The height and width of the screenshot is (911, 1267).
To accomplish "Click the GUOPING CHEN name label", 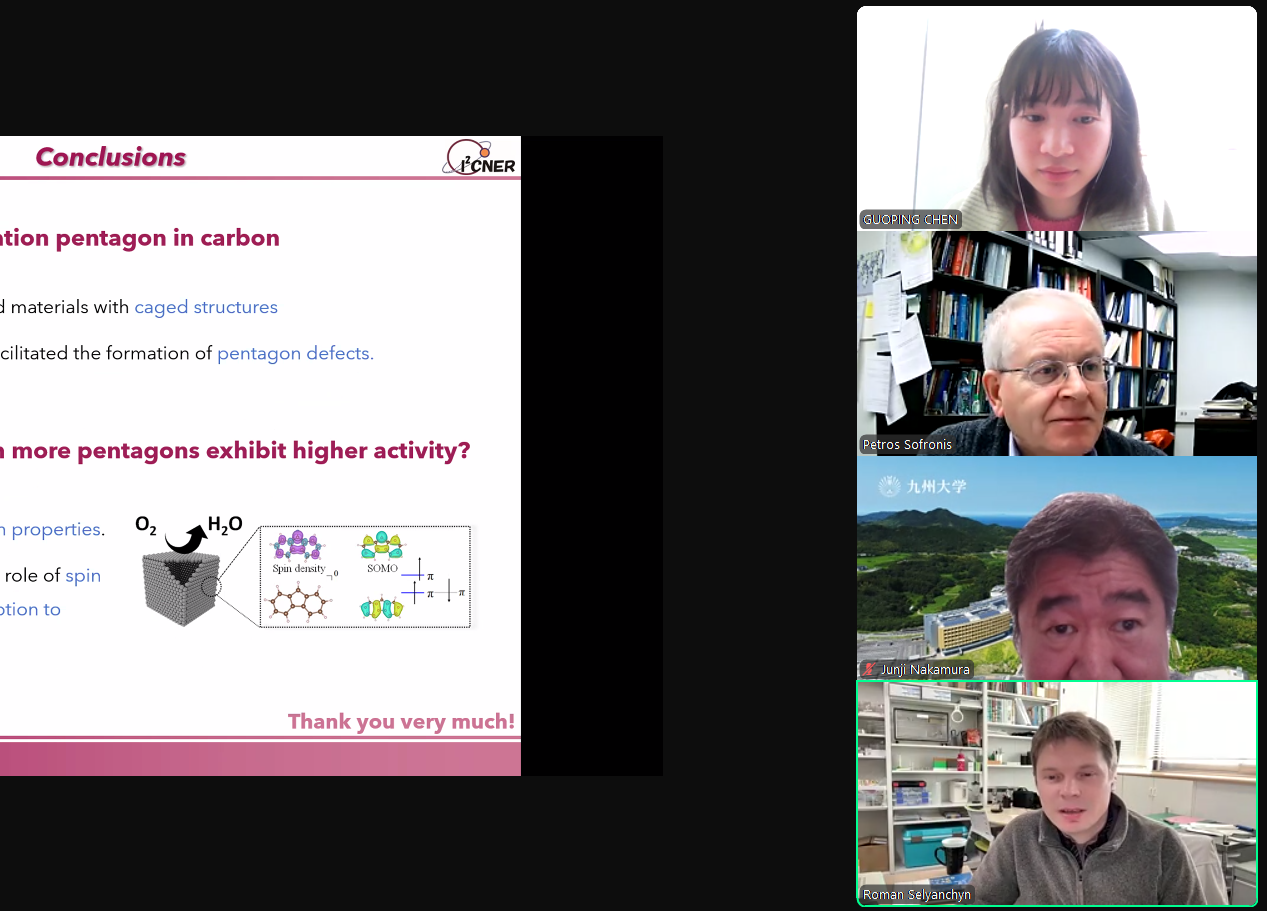I will pos(910,219).
